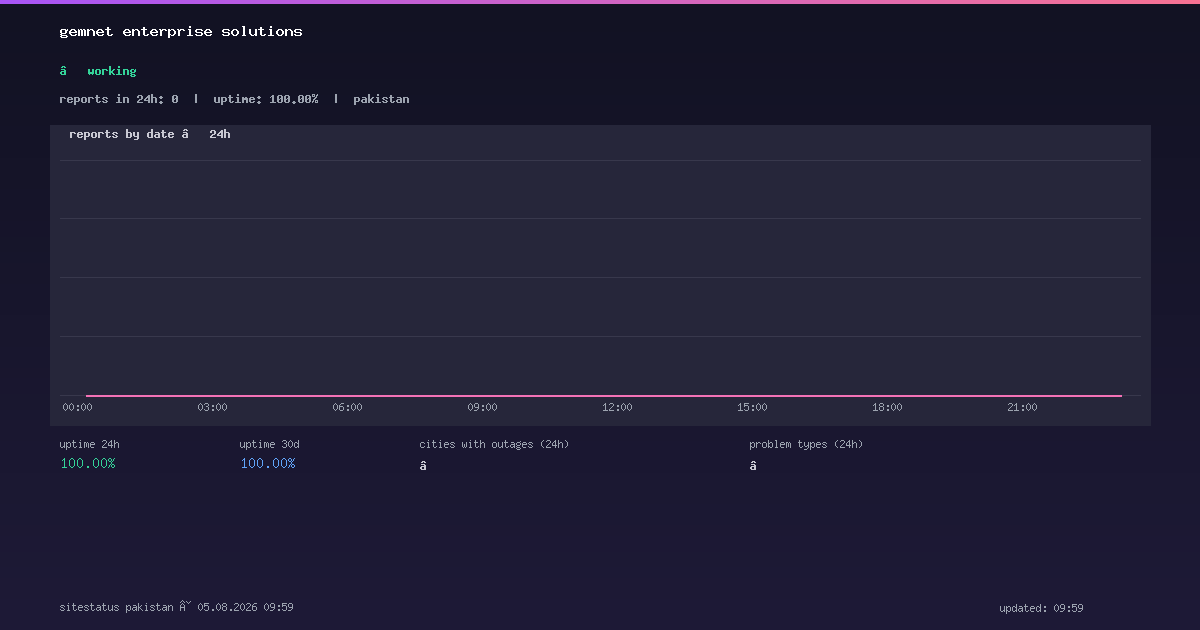
Task: Click the 03:00 time axis label
Action: pyautogui.click(x=212, y=407)
